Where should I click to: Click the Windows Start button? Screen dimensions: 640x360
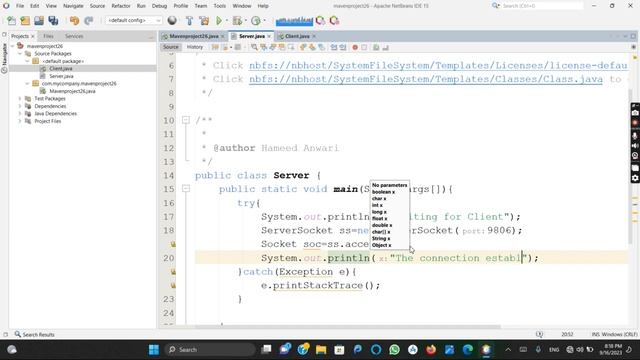tap(153, 350)
